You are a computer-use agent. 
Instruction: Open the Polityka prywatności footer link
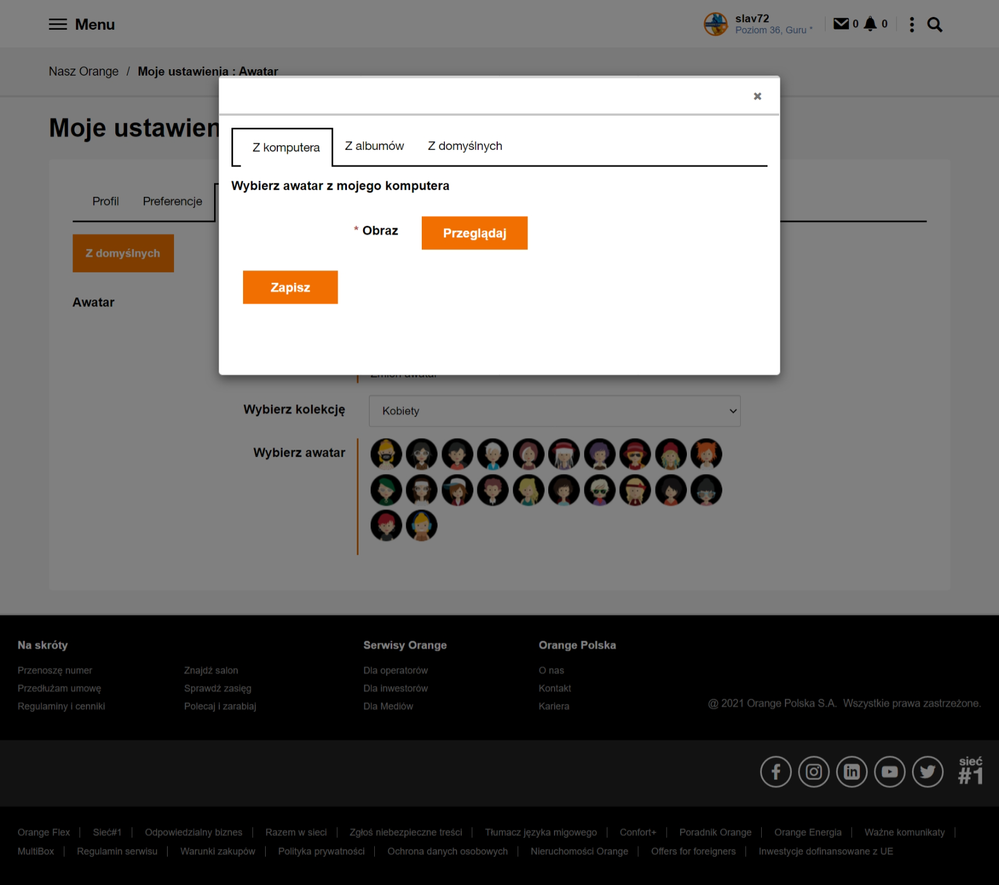(321, 851)
